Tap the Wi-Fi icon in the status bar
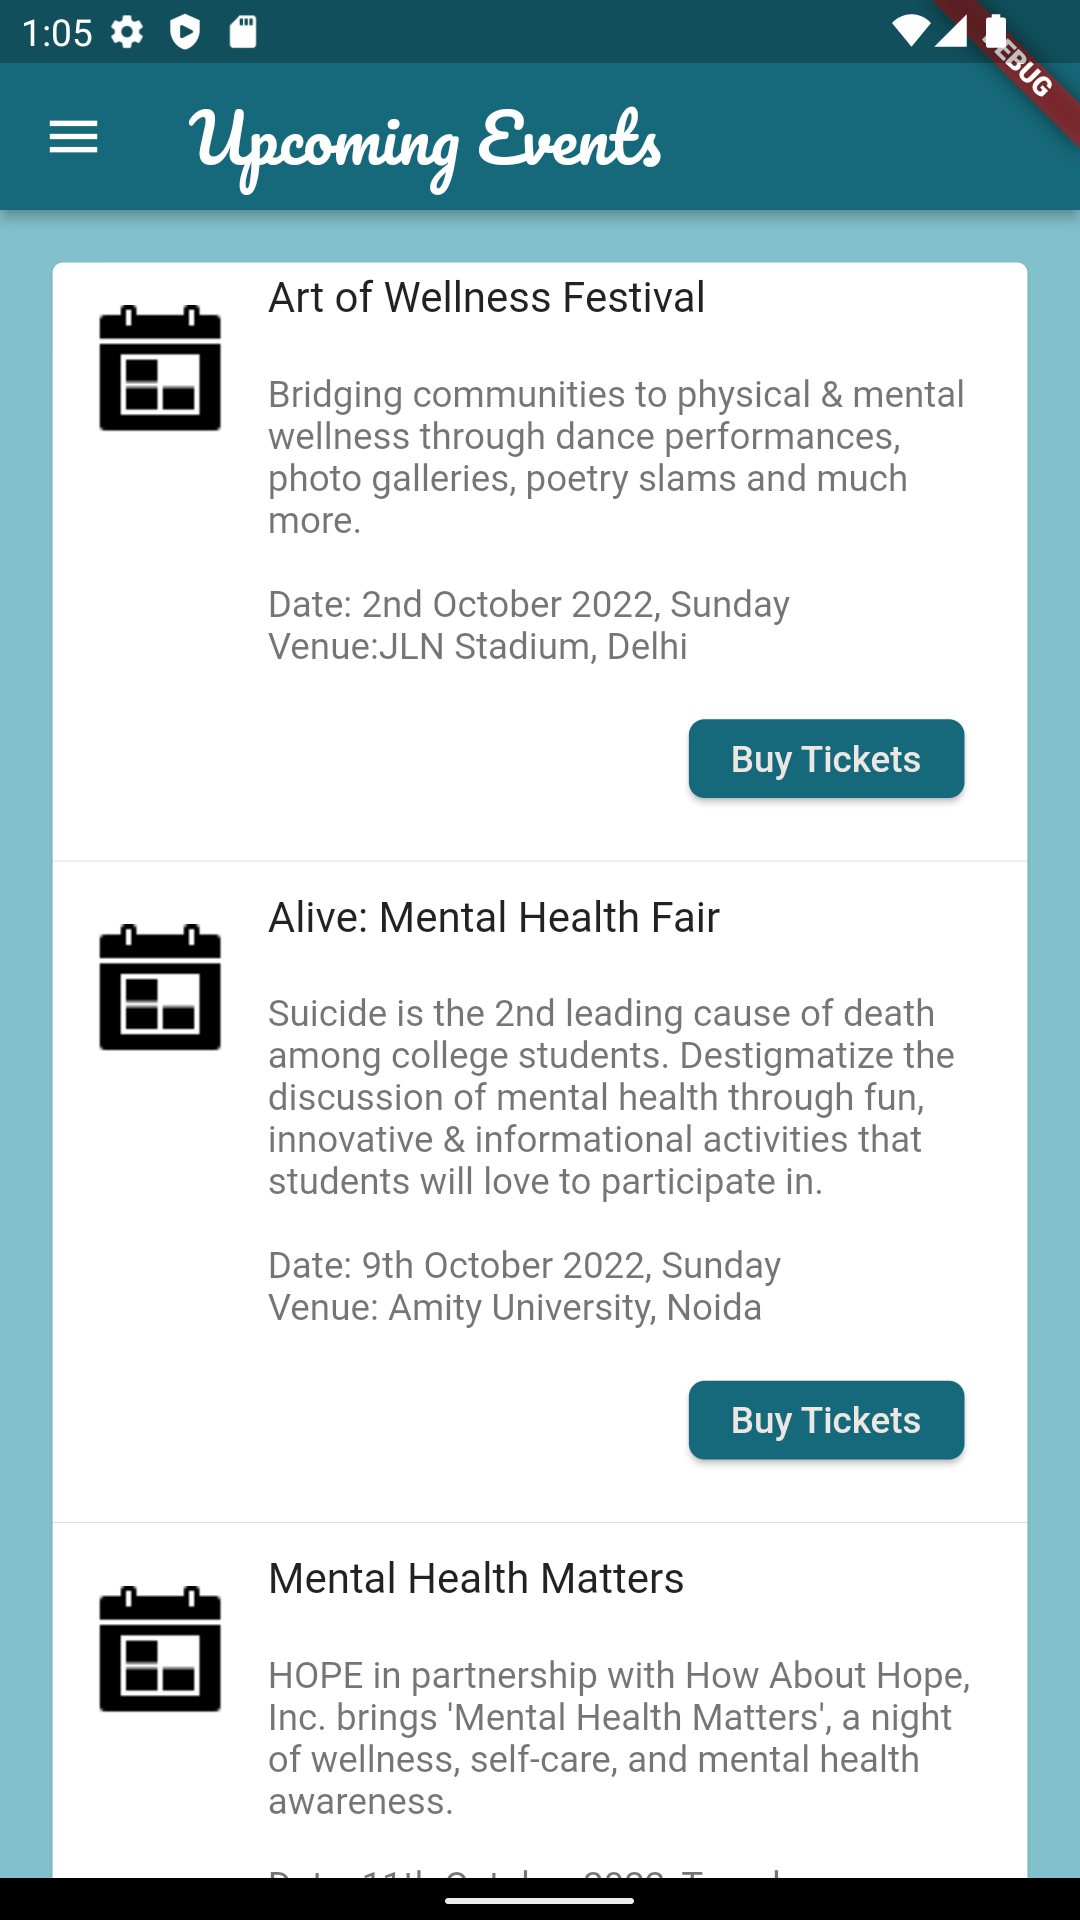Screen dimensions: 1080x1920 911,32
